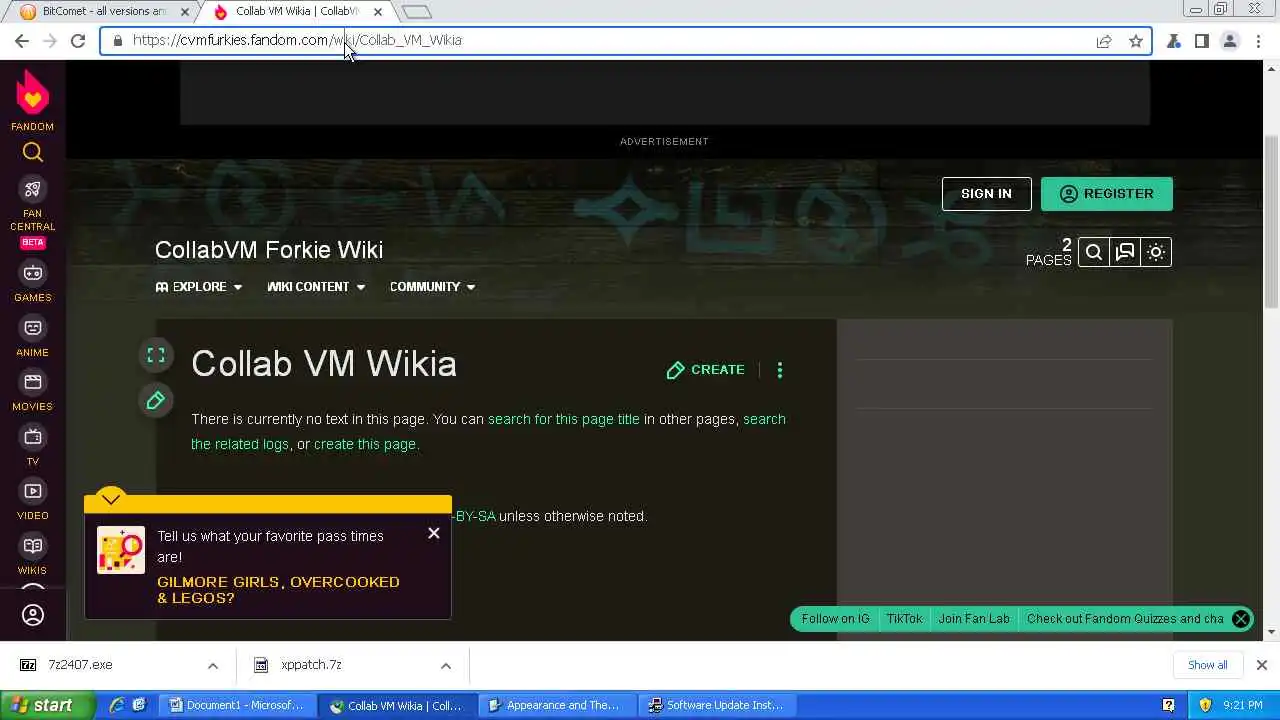The image size is (1280, 720).
Task: Click wiki search magnifier next to Pages count
Action: pos(1094,252)
